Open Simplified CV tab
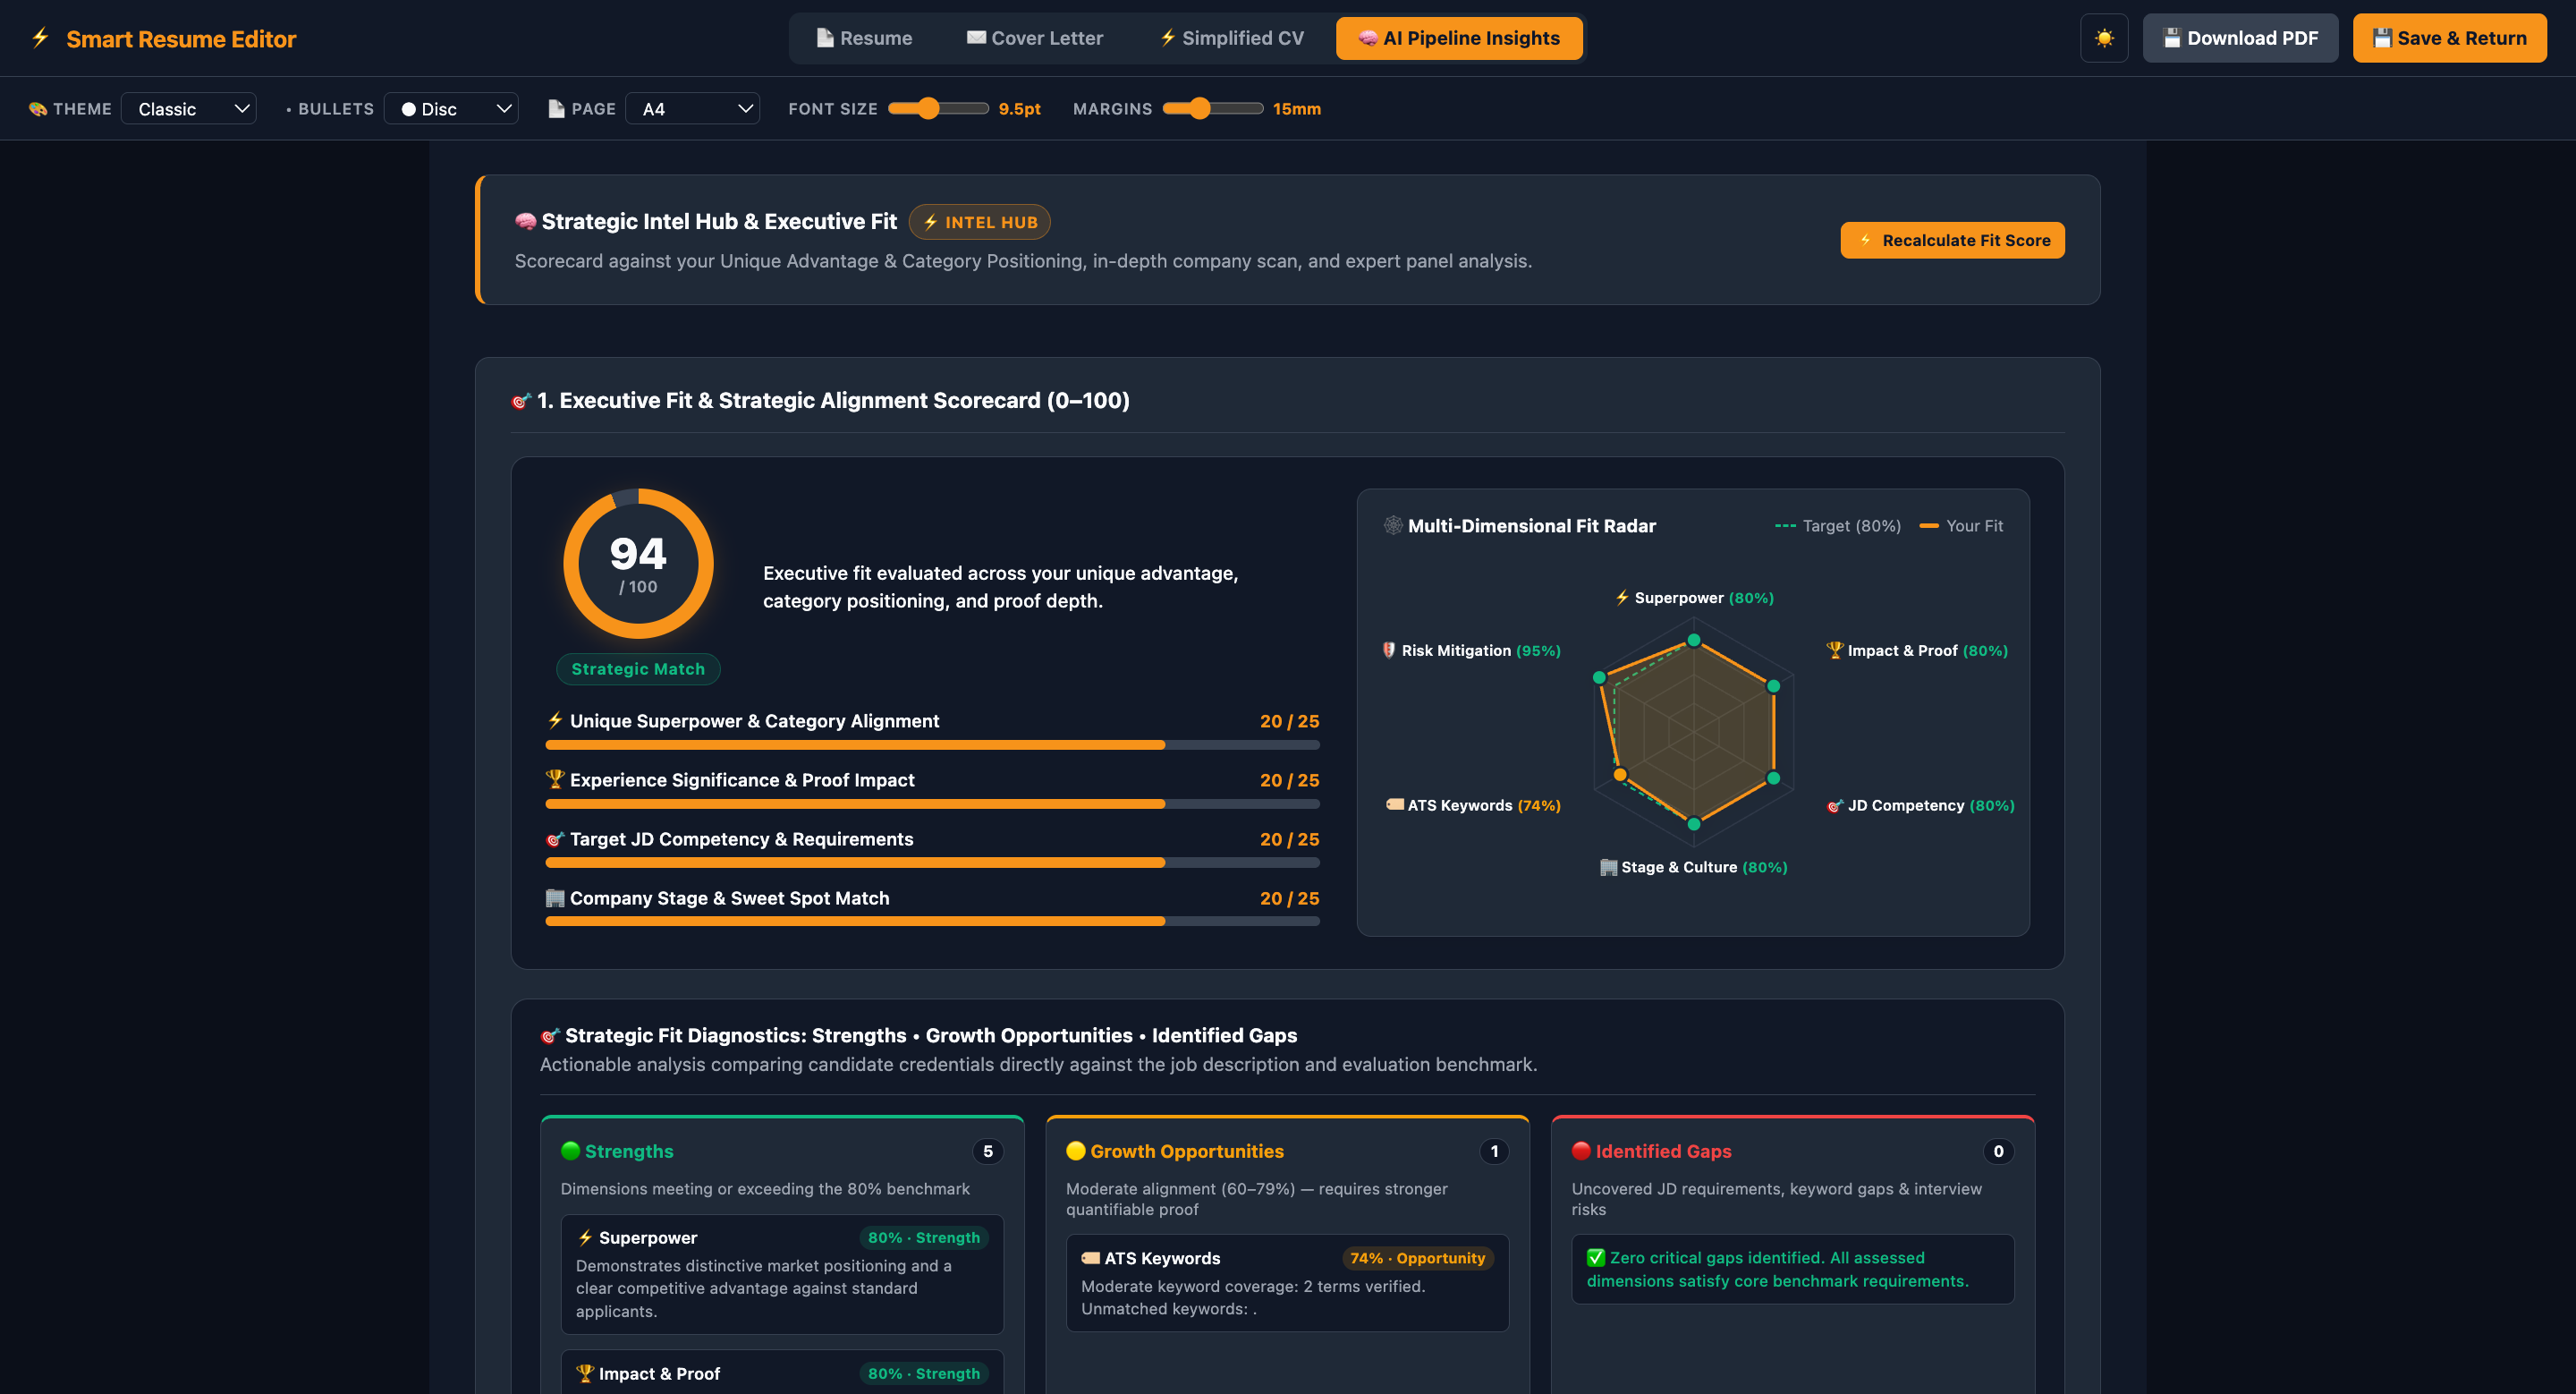 [1232, 38]
